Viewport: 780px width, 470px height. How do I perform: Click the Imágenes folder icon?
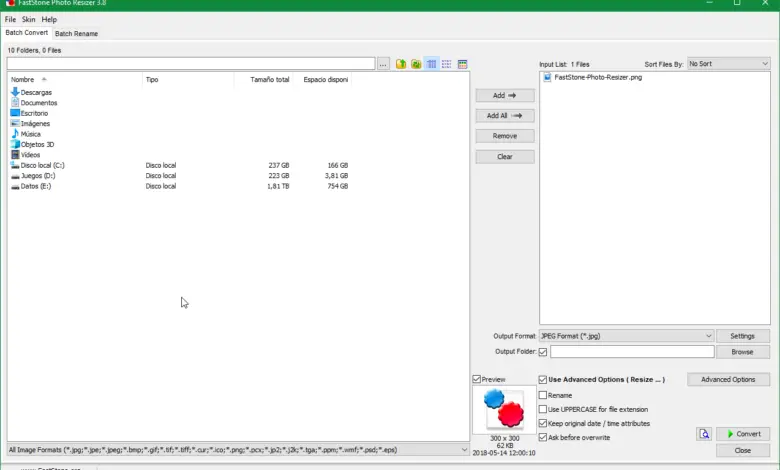[x=15, y=123]
